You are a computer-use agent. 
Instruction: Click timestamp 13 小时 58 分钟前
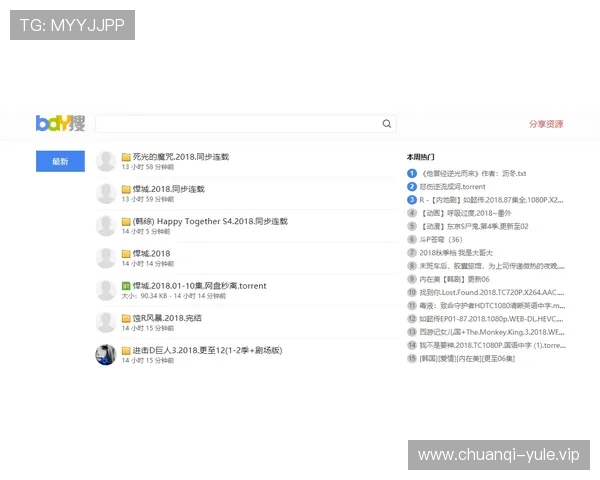[x=148, y=167]
